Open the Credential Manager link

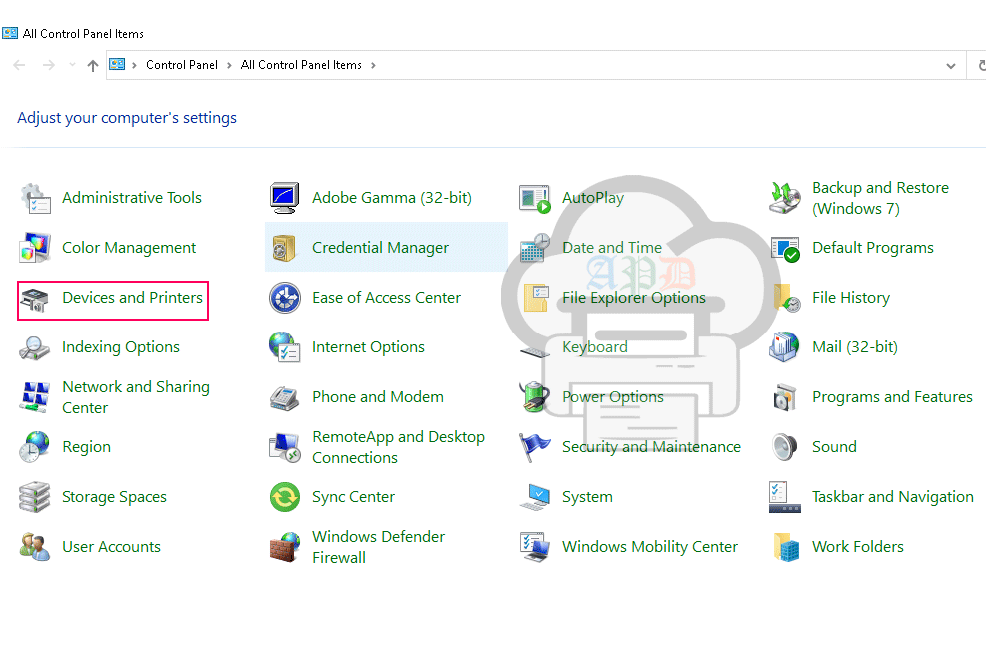pos(380,248)
